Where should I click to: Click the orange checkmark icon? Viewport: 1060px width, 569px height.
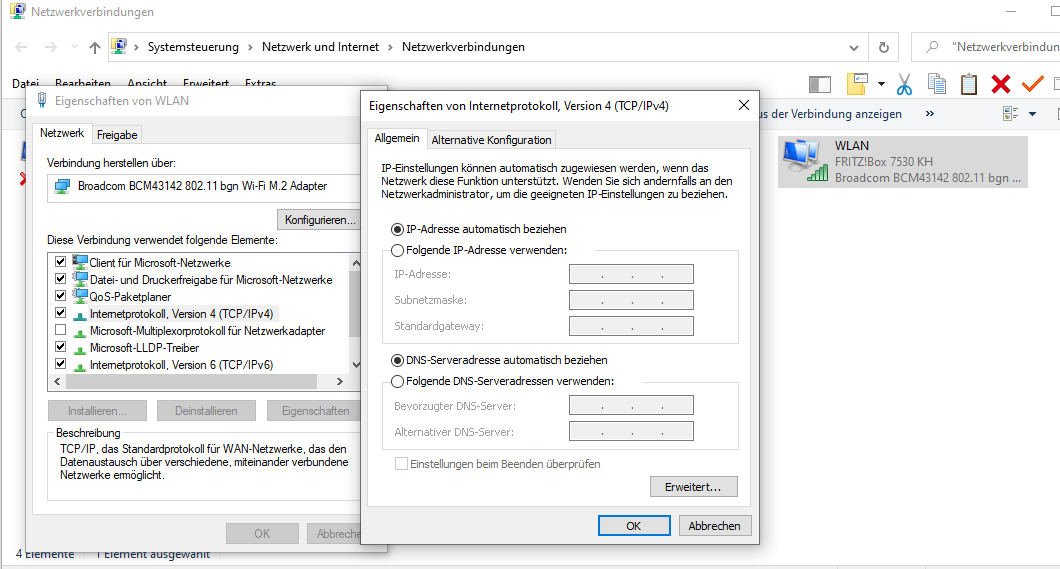click(x=1033, y=84)
